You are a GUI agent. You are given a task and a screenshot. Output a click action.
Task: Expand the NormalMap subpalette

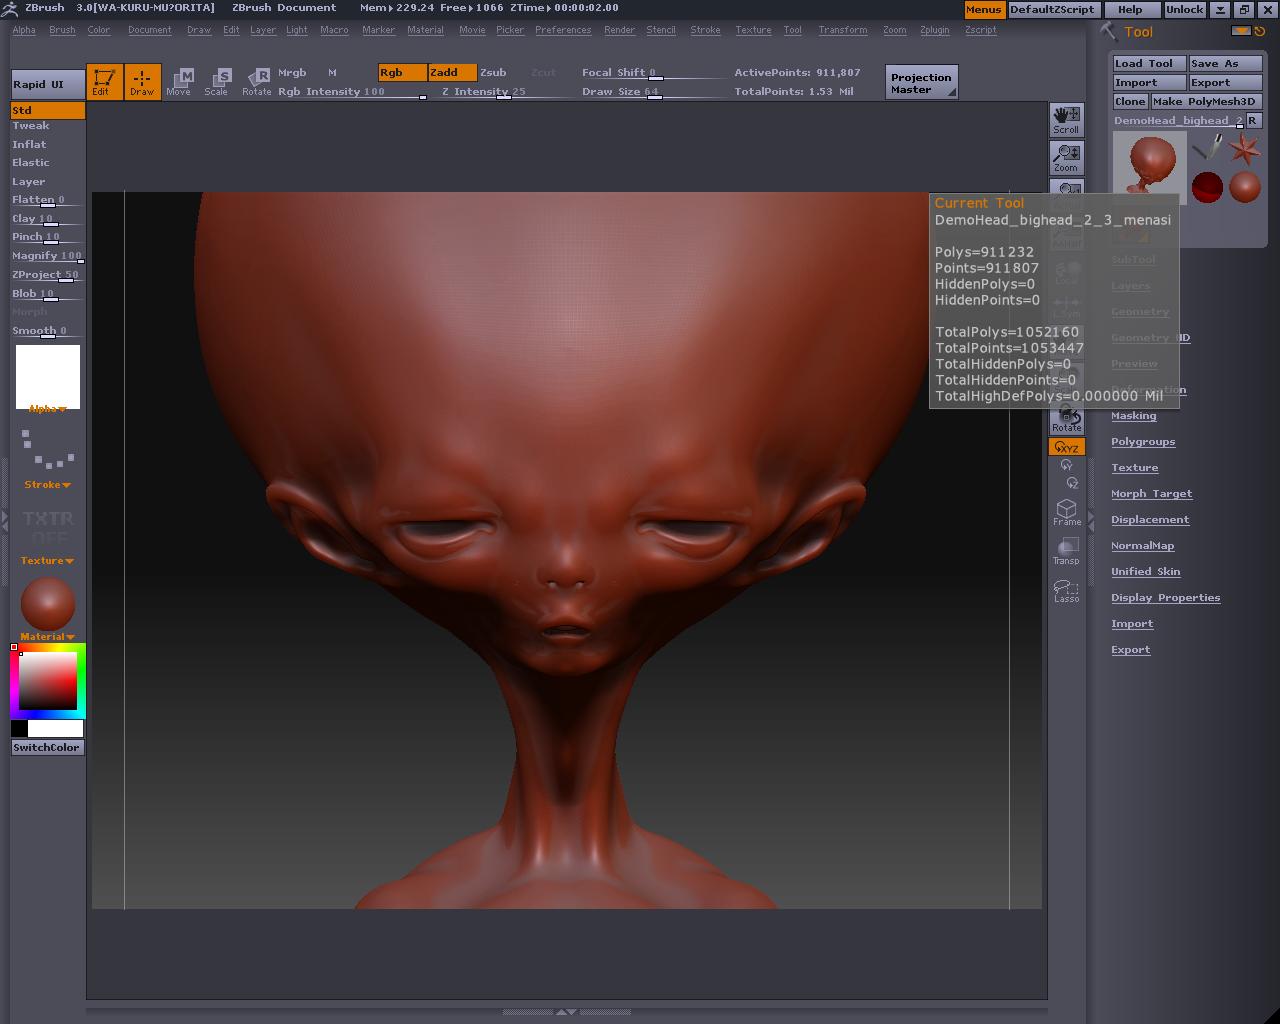1142,546
